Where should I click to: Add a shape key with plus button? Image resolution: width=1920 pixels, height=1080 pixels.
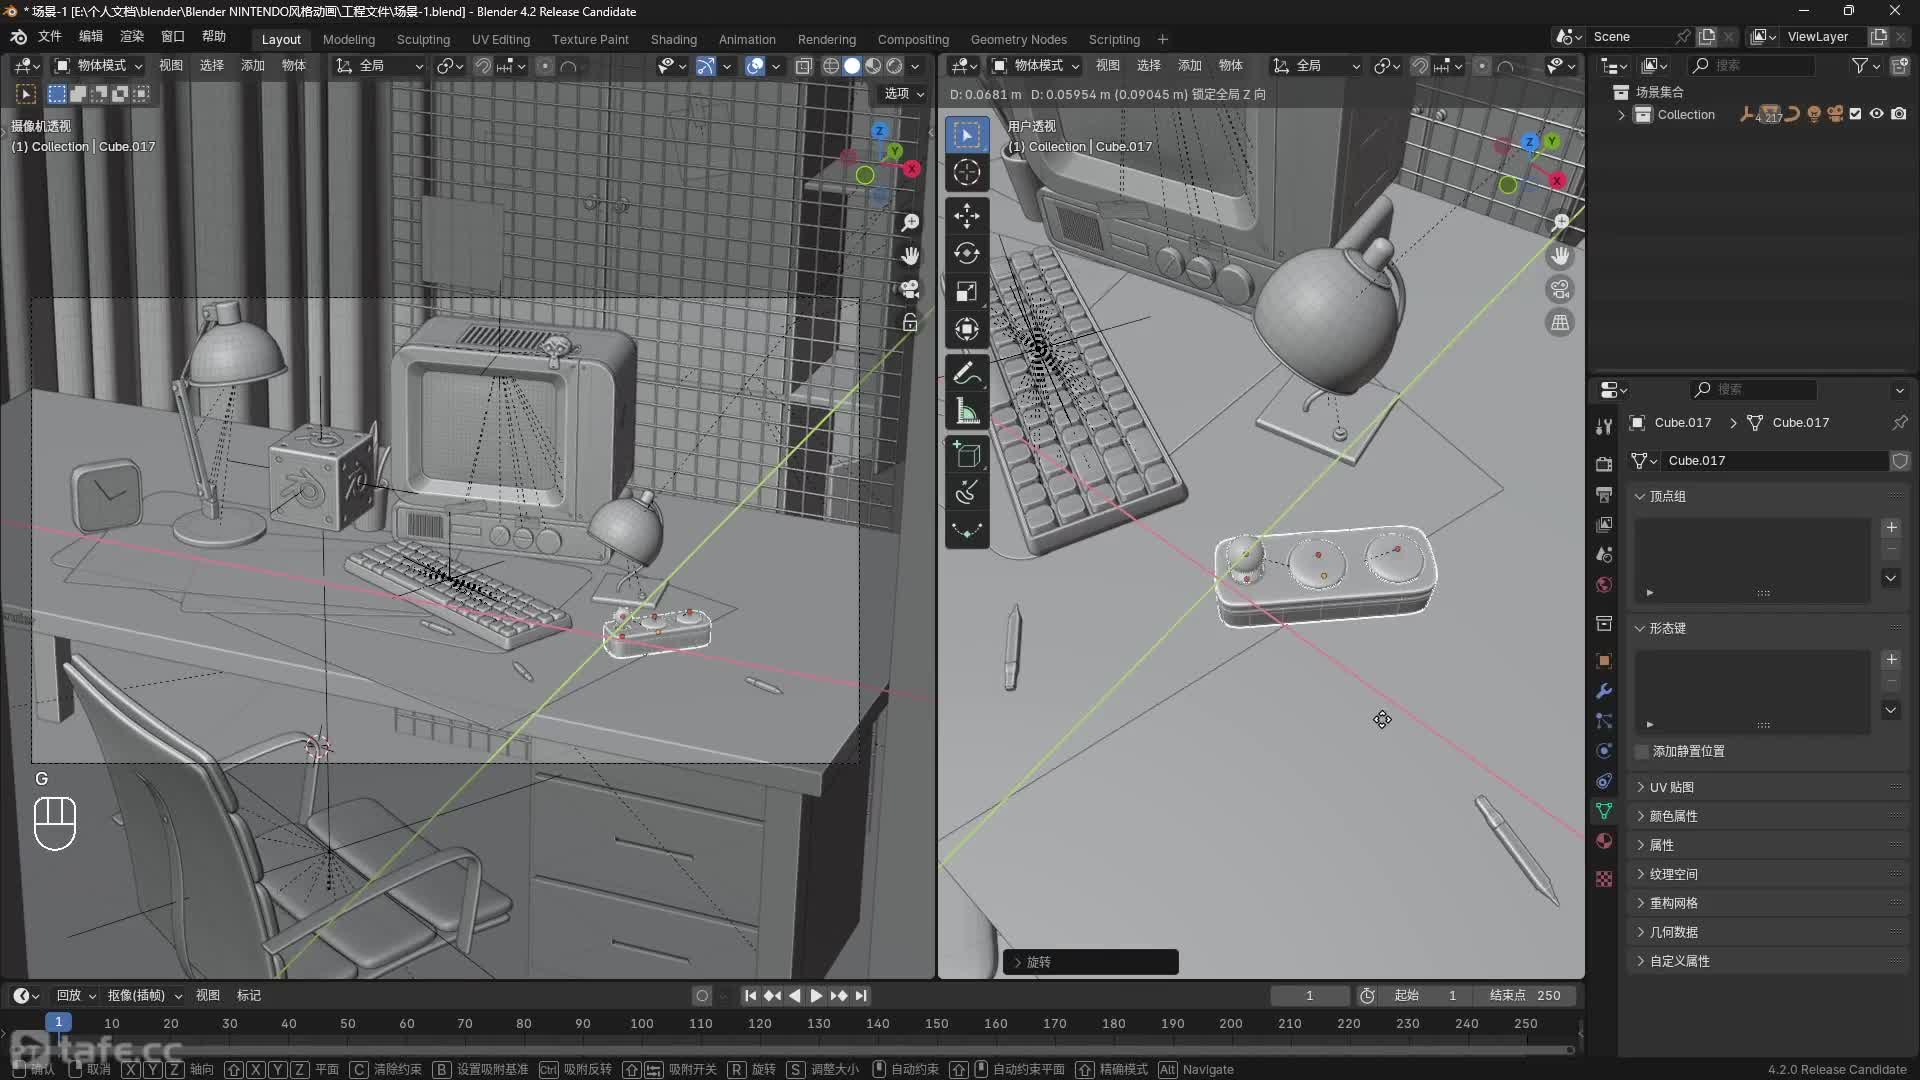click(1891, 659)
